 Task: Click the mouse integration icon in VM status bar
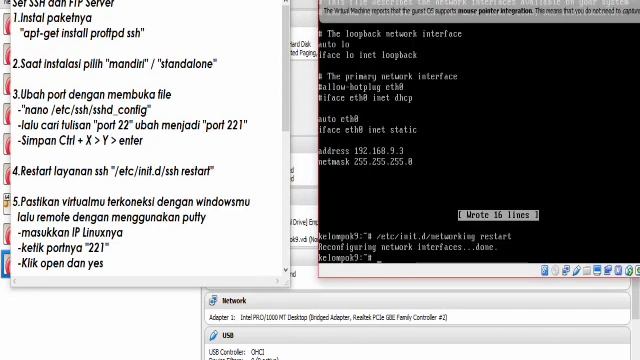pyautogui.click(x=618, y=270)
